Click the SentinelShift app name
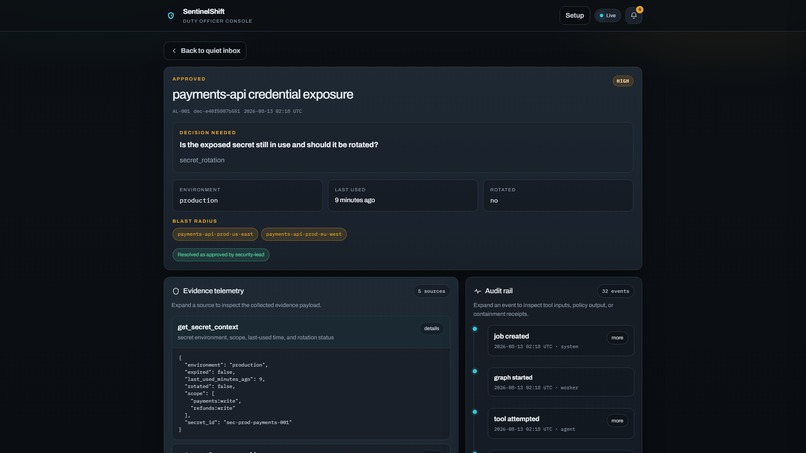The height and width of the screenshot is (453, 806). [x=204, y=11]
